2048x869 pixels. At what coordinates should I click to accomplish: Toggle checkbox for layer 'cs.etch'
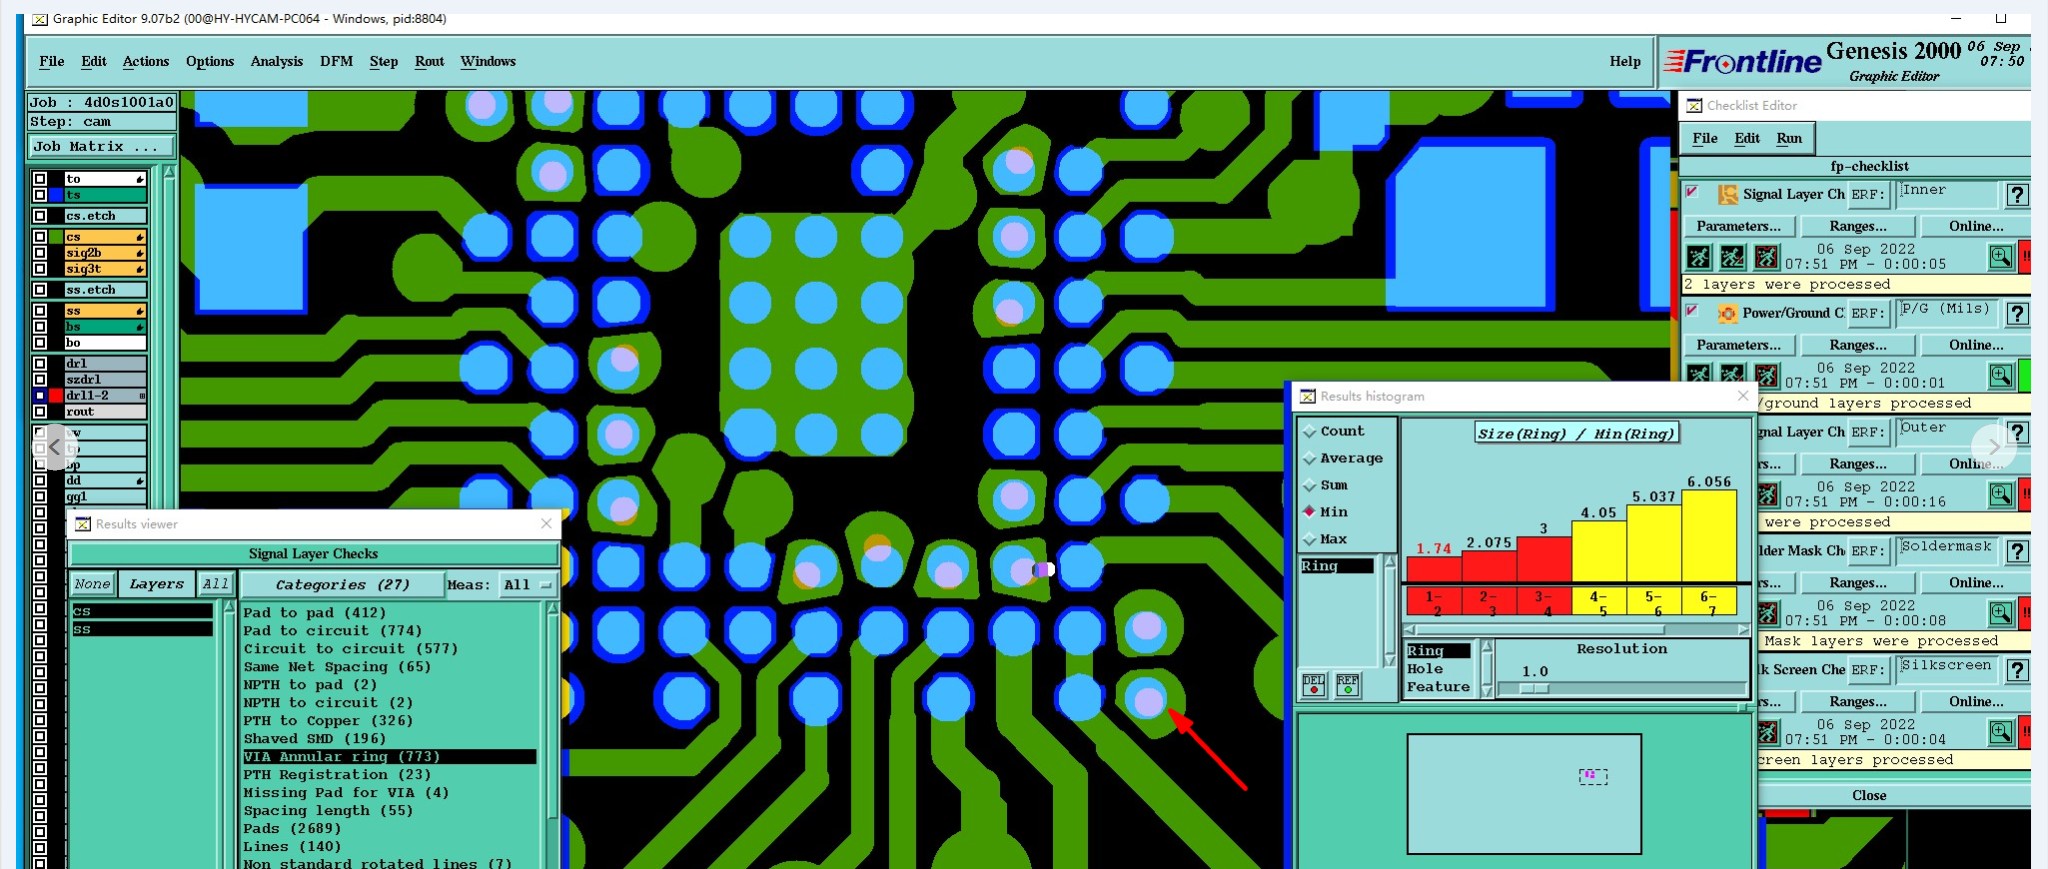click(40, 216)
